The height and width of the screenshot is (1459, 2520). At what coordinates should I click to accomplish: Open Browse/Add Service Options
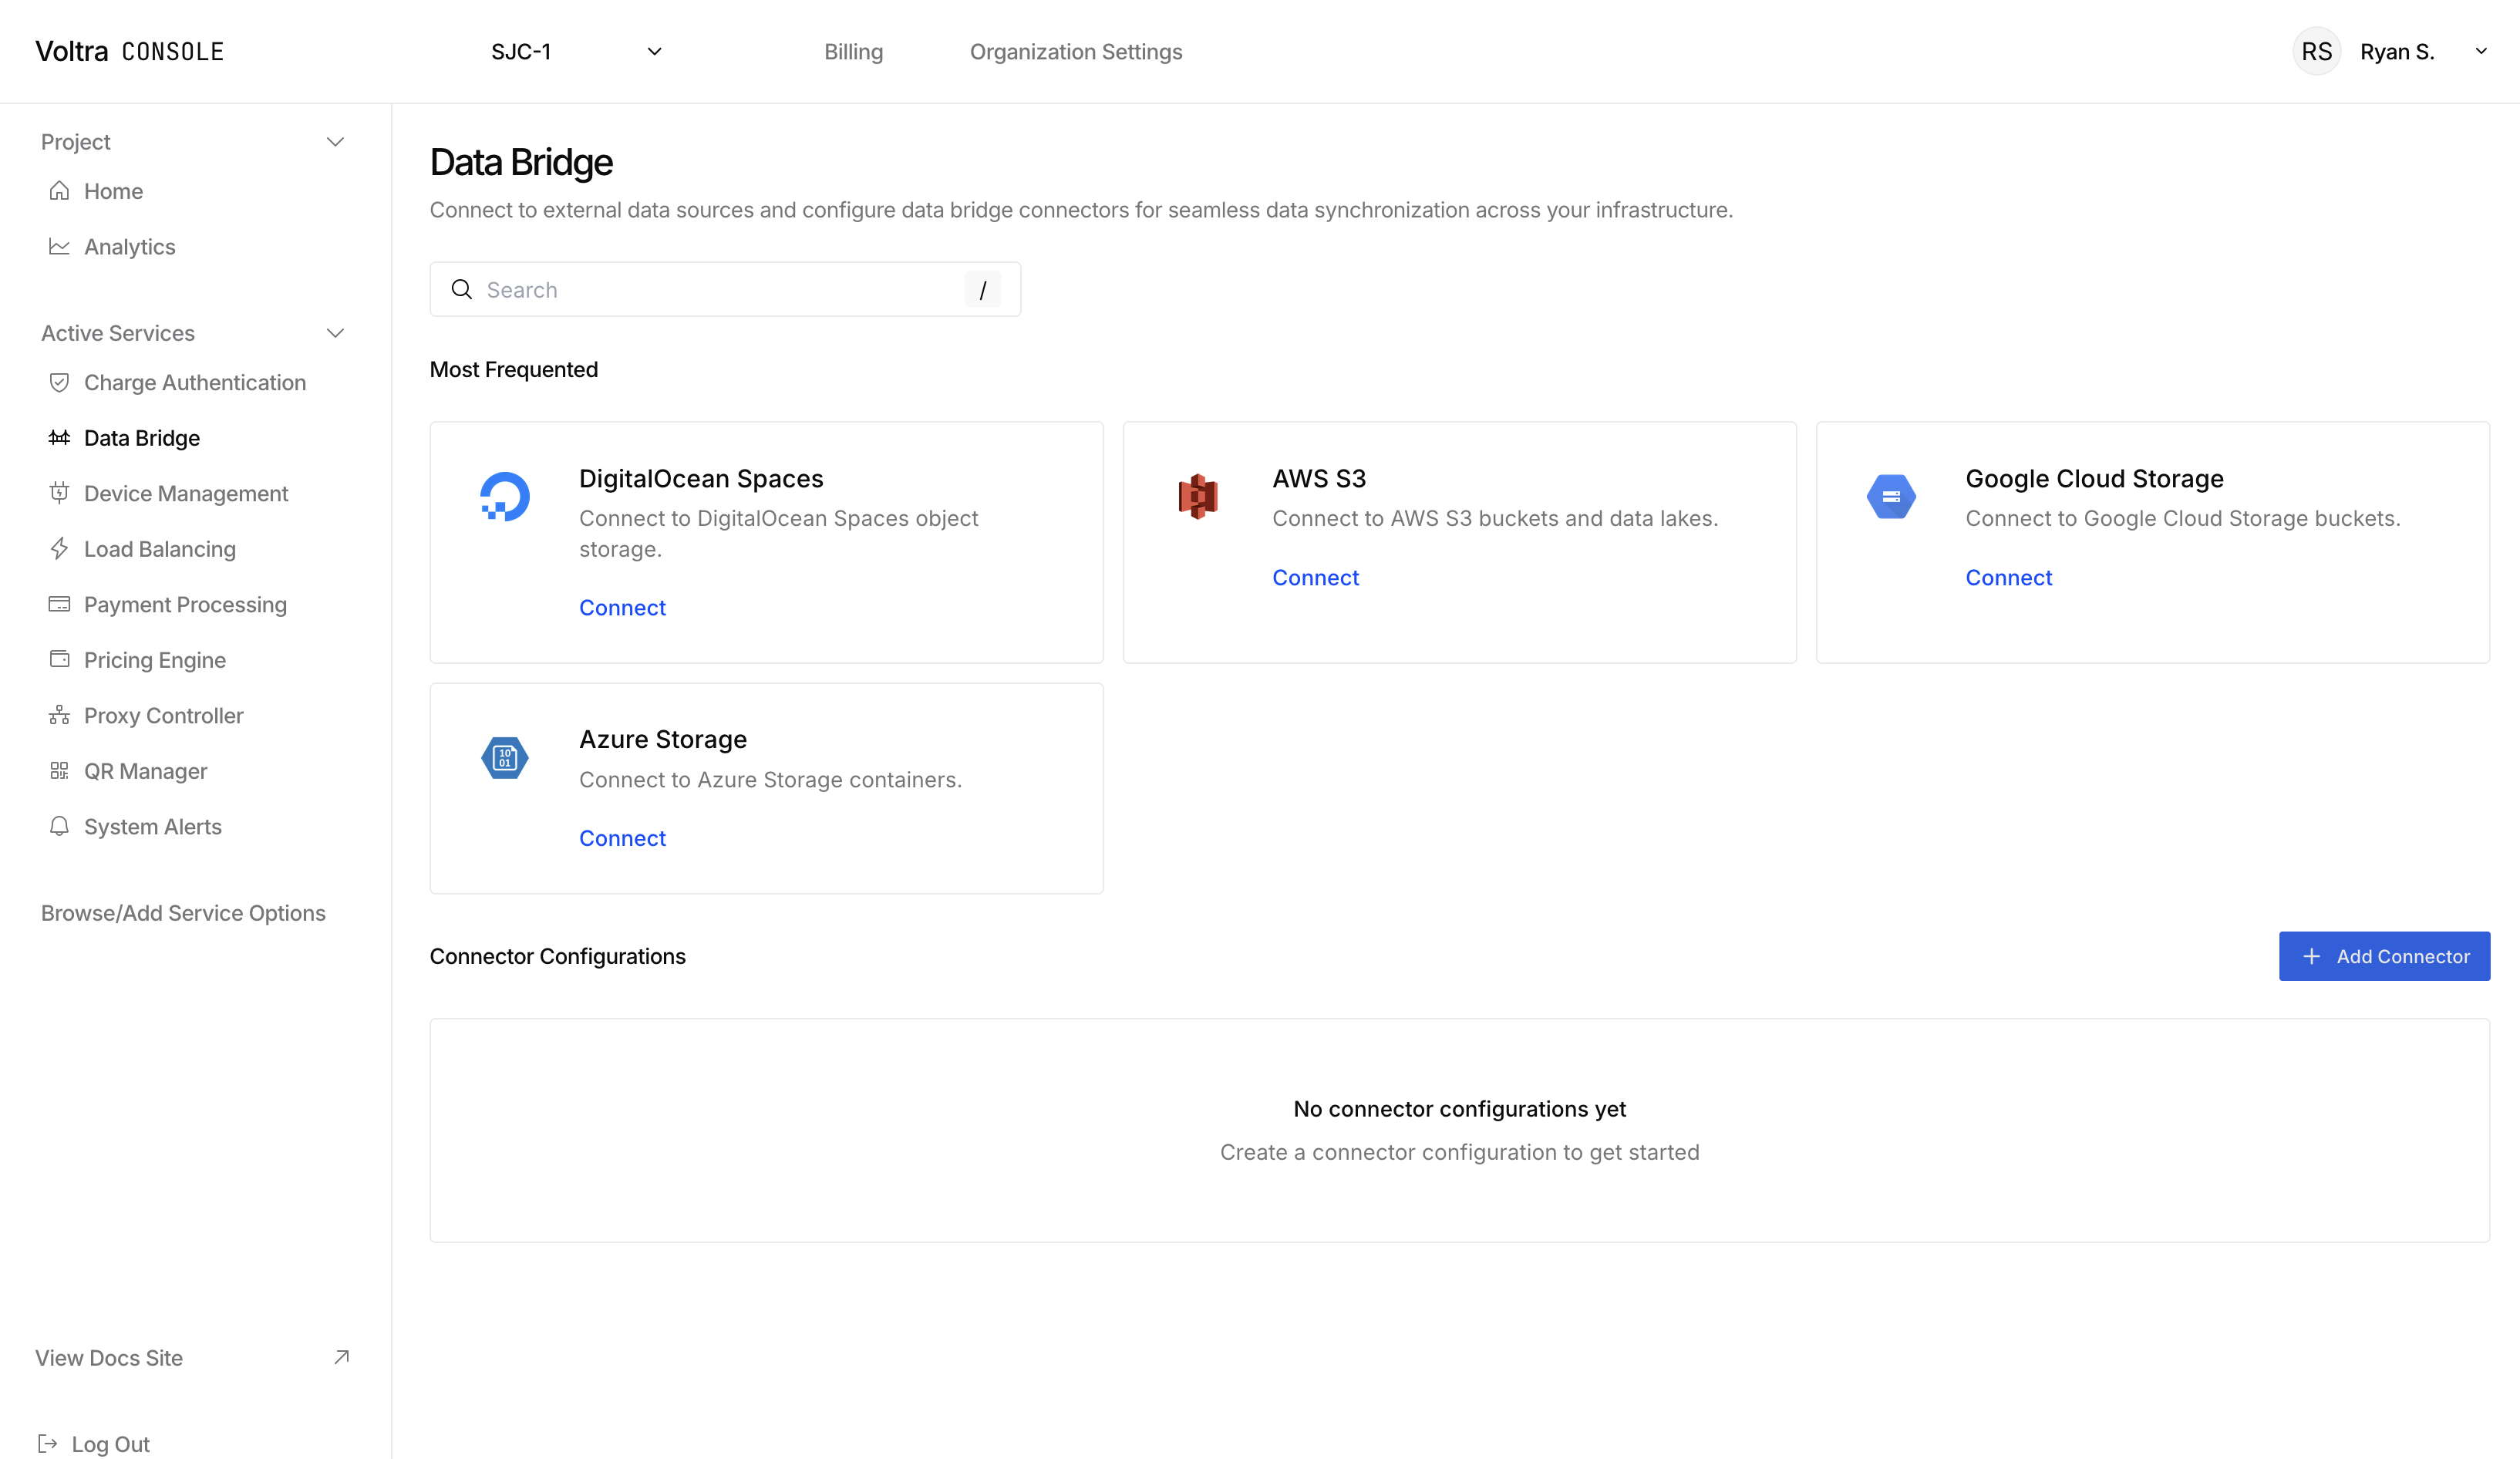click(183, 912)
